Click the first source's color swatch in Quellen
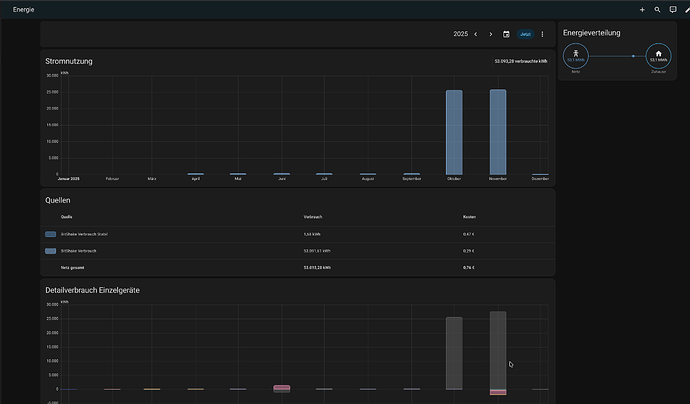This screenshot has height=404, width=690. (x=51, y=234)
